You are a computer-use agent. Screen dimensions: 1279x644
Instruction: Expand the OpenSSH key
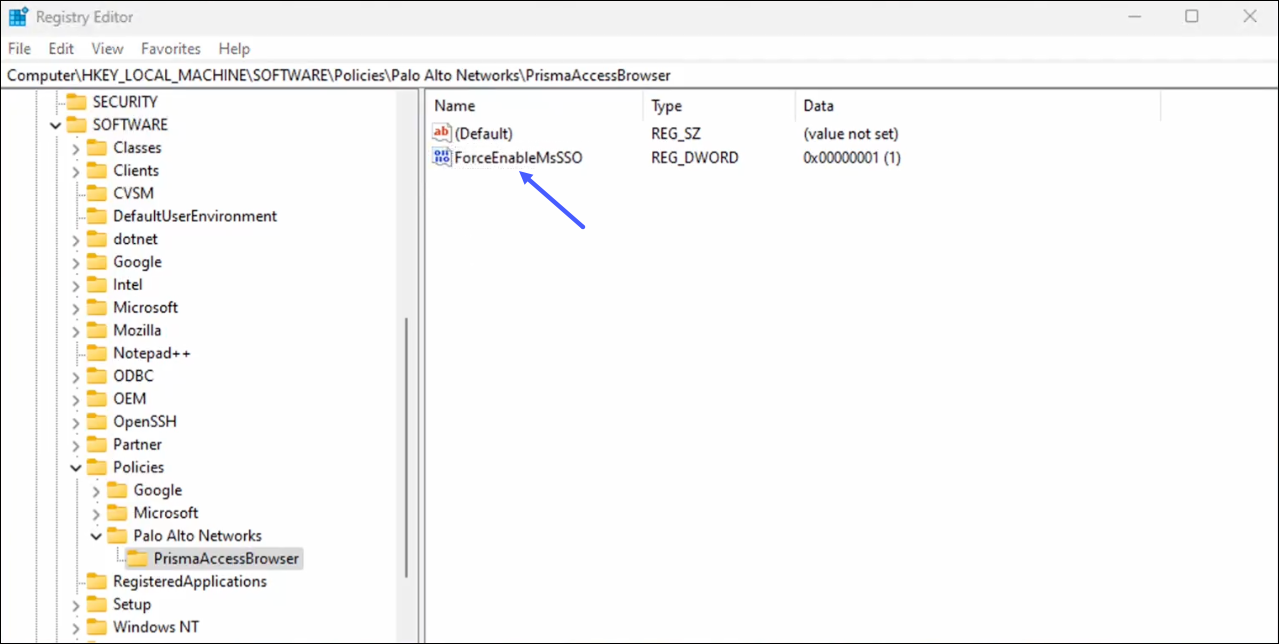tap(75, 422)
